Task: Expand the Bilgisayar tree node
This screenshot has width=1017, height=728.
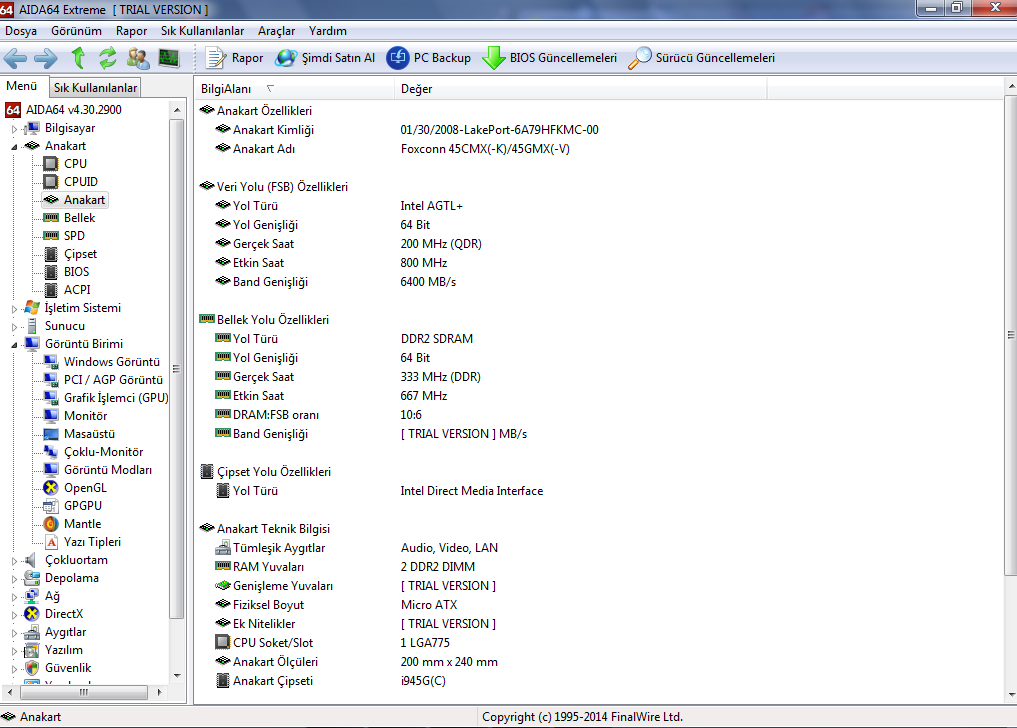Action: point(15,129)
